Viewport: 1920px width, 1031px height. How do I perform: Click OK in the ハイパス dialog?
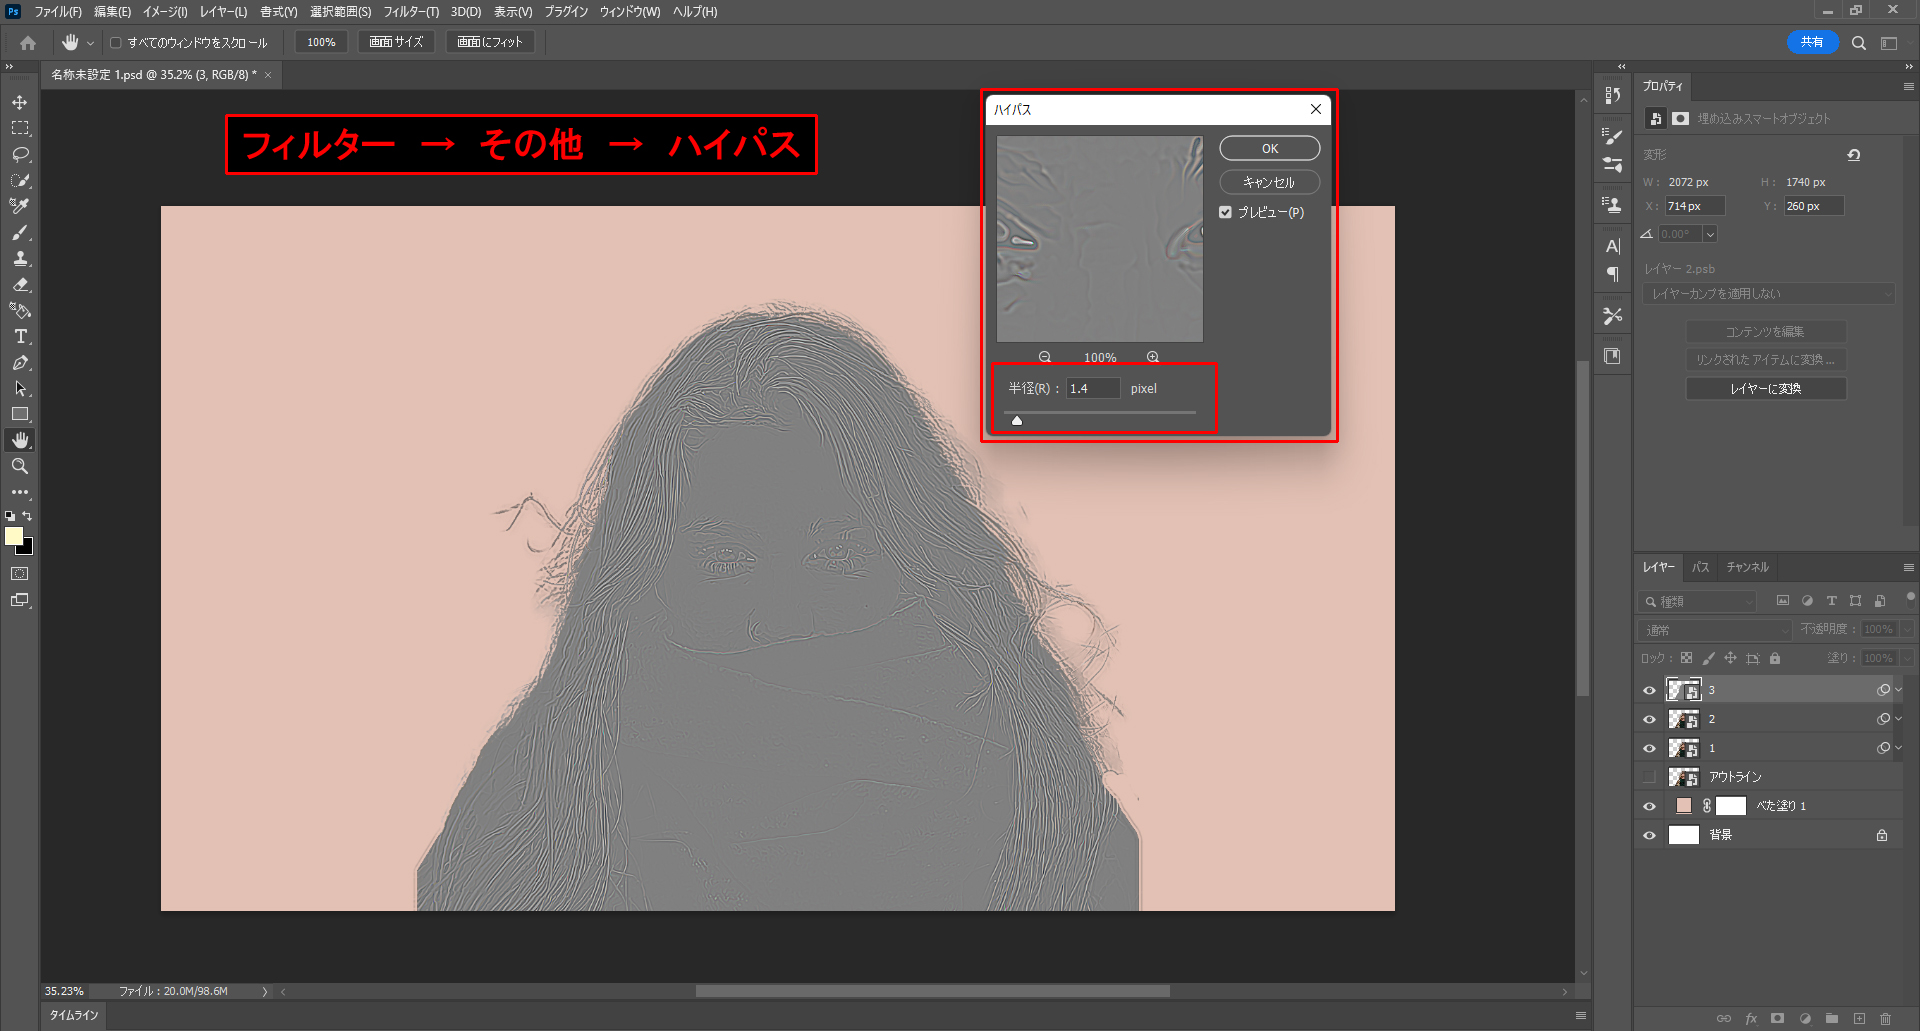point(1269,149)
